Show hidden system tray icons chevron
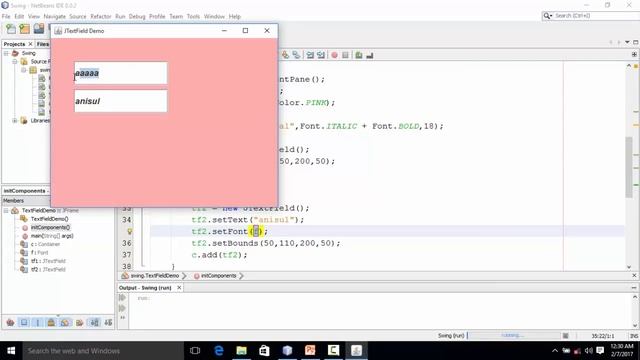Image resolution: width=640 pixels, height=360 pixels. (555, 351)
